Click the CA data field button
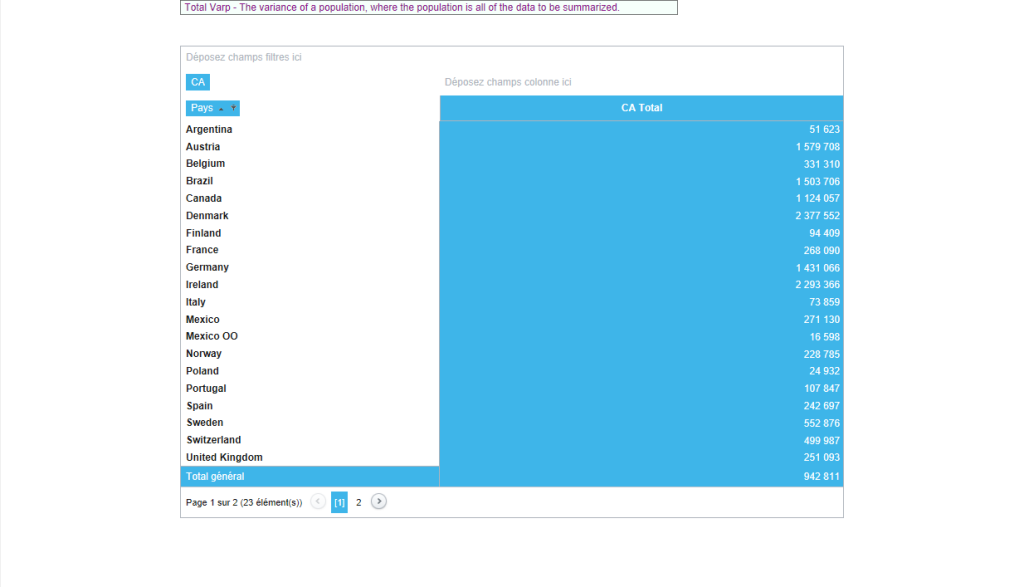 pyautogui.click(x=198, y=82)
